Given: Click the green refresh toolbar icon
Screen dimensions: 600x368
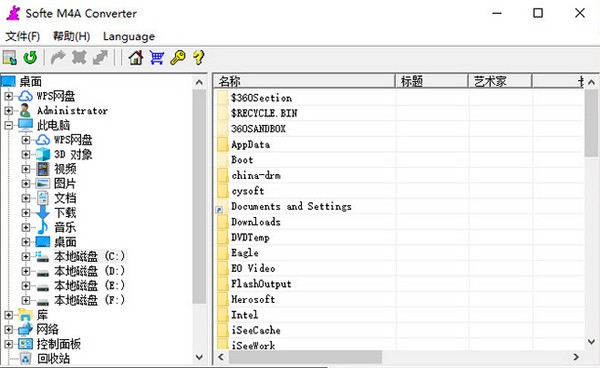Looking at the screenshot, I should click(x=30, y=58).
